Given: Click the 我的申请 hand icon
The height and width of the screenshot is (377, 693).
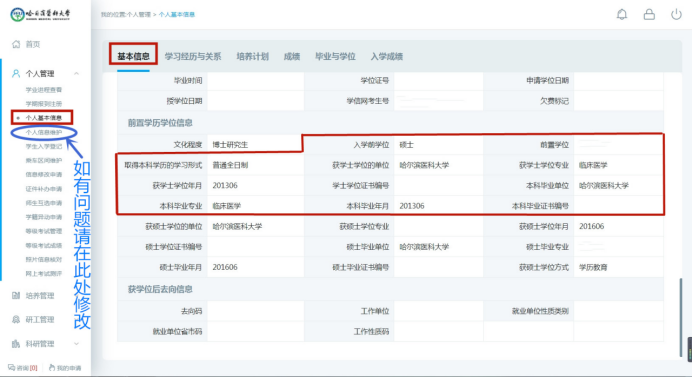Looking at the screenshot, I should point(52,367).
